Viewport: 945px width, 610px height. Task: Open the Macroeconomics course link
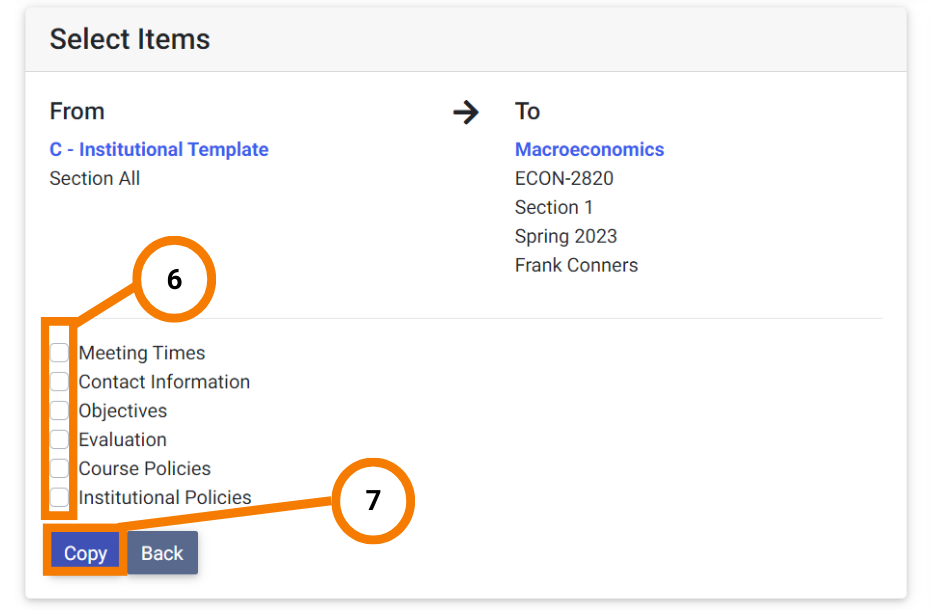pyautogui.click(x=589, y=149)
